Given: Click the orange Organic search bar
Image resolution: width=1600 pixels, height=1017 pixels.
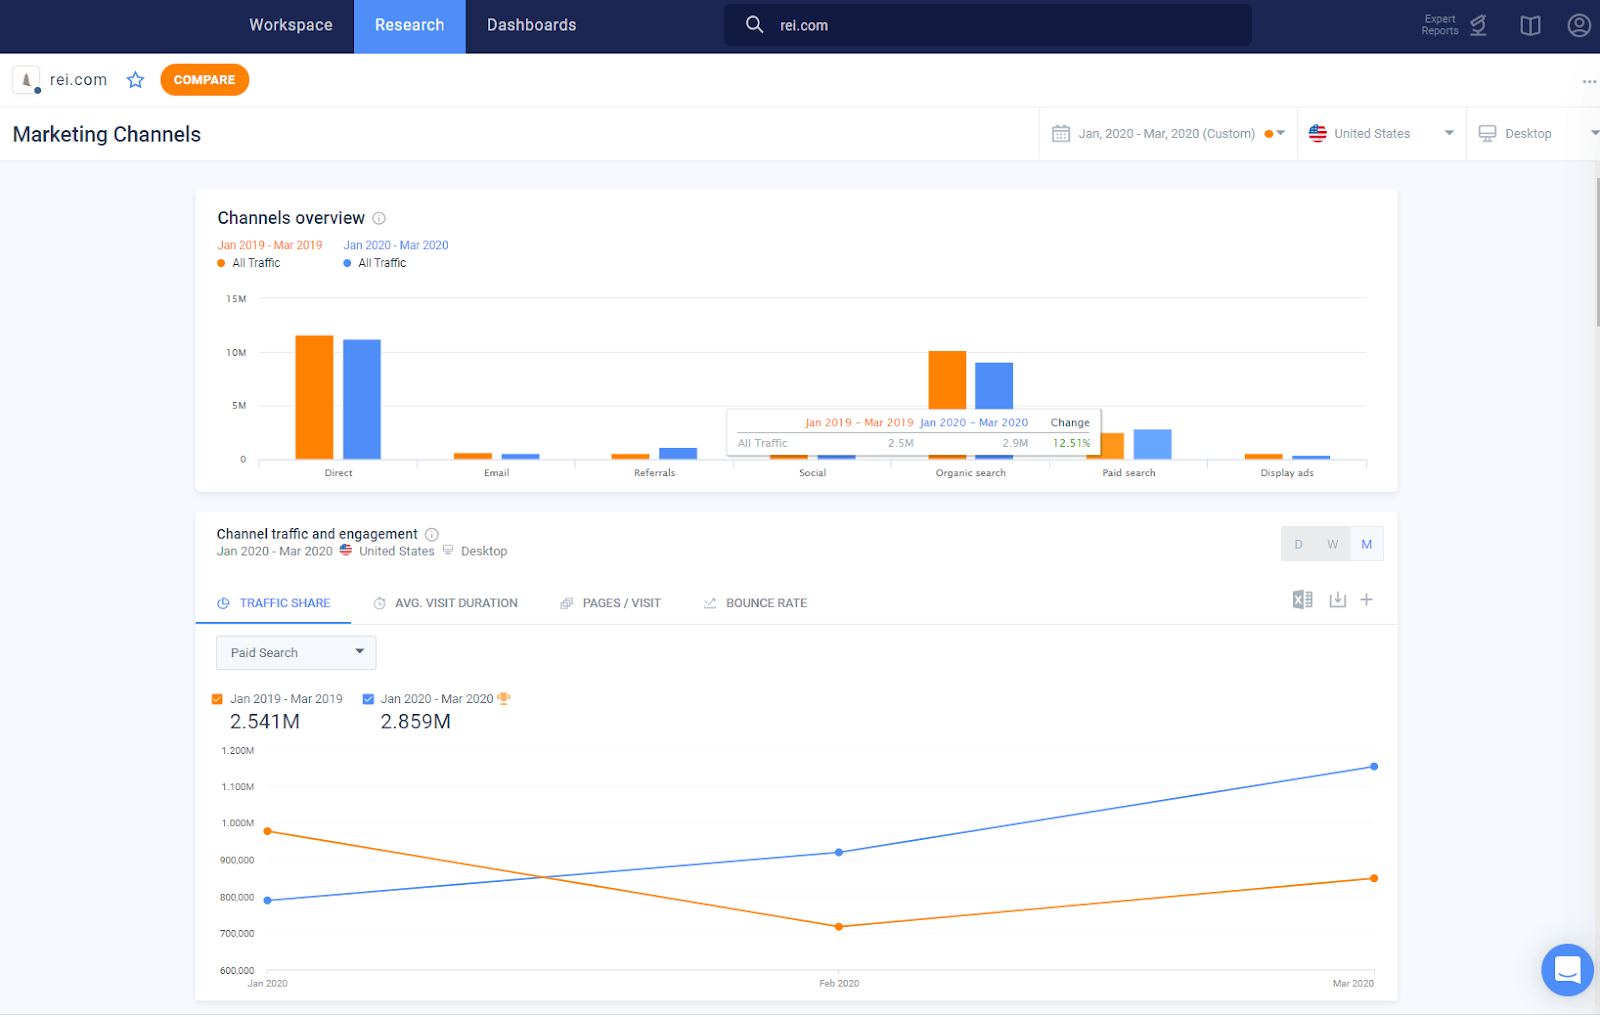Looking at the screenshot, I should [947, 380].
